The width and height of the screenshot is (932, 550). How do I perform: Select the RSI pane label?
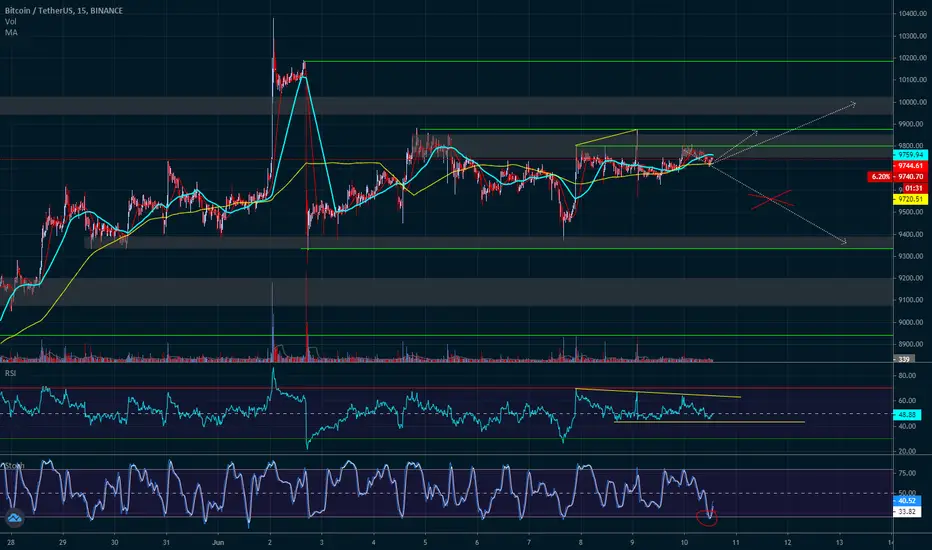click(x=11, y=373)
